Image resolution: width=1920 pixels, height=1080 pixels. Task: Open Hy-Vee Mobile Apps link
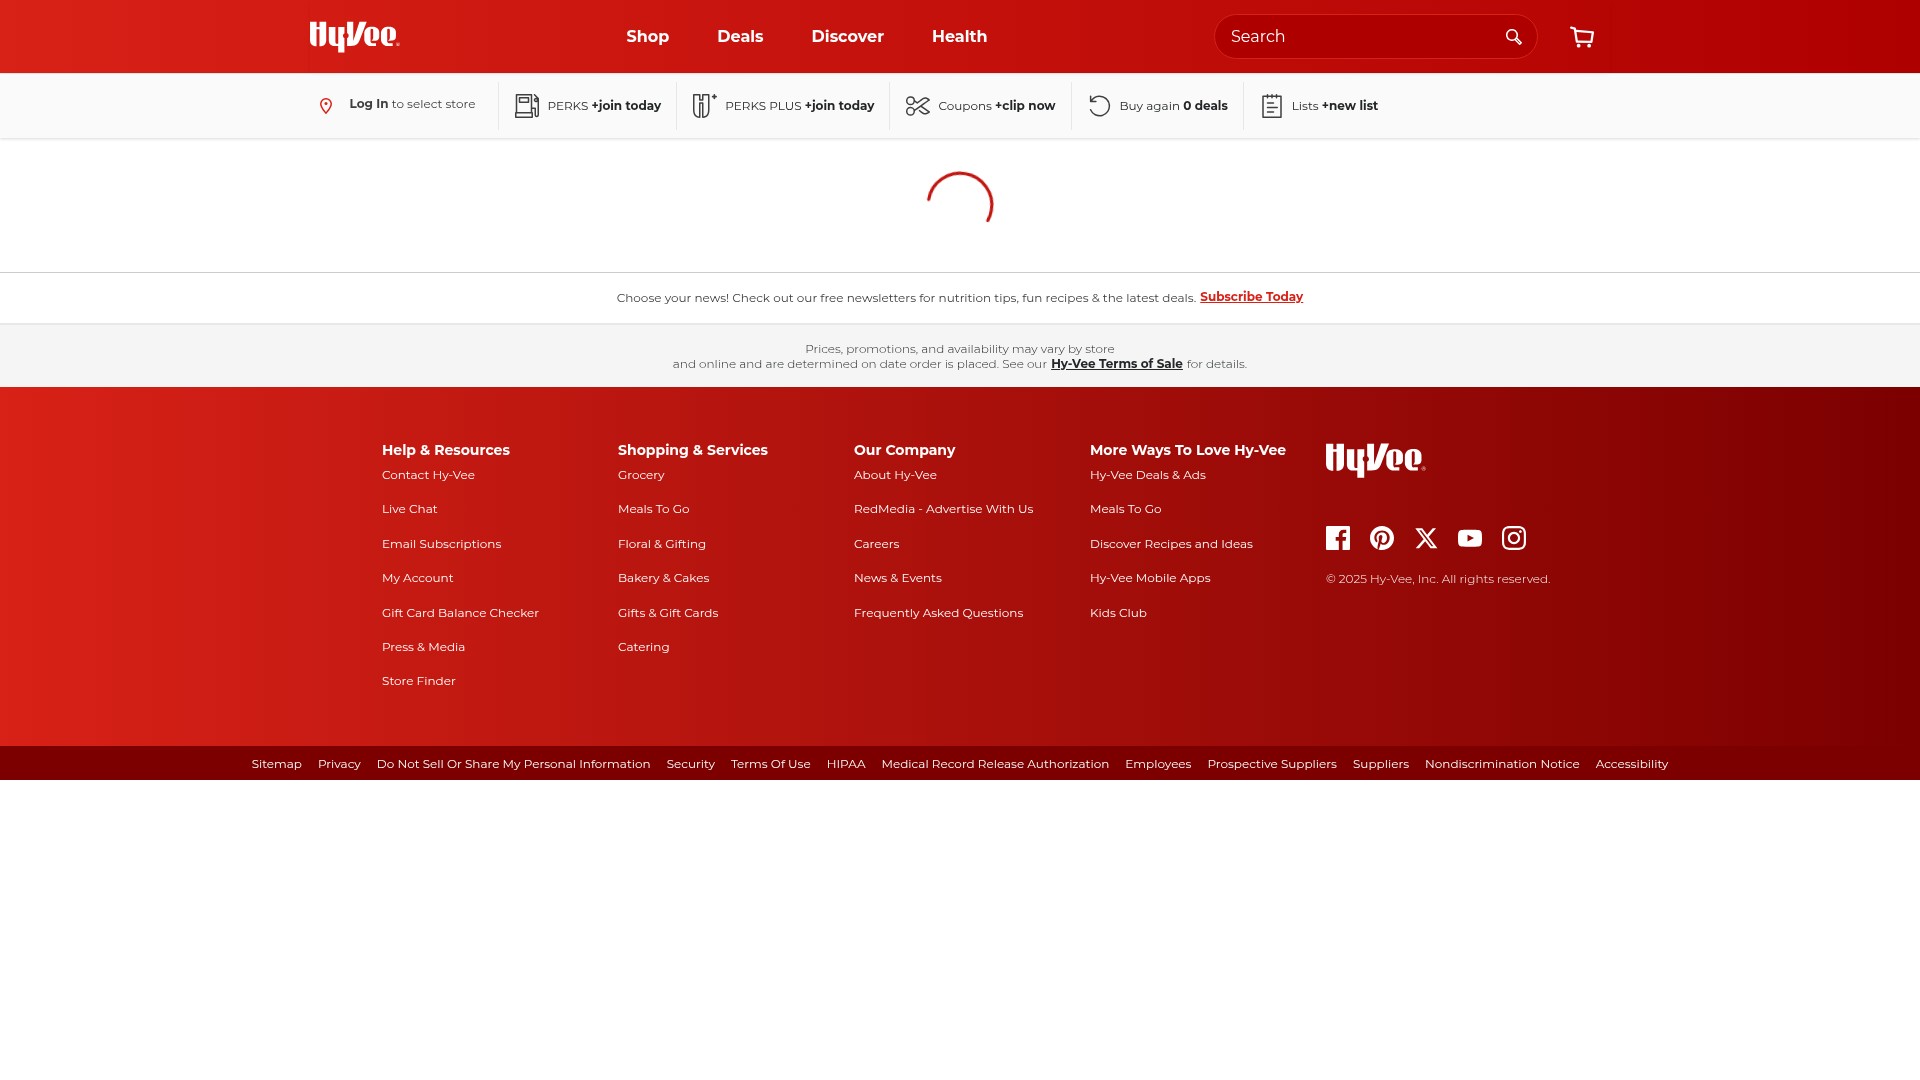click(1150, 578)
